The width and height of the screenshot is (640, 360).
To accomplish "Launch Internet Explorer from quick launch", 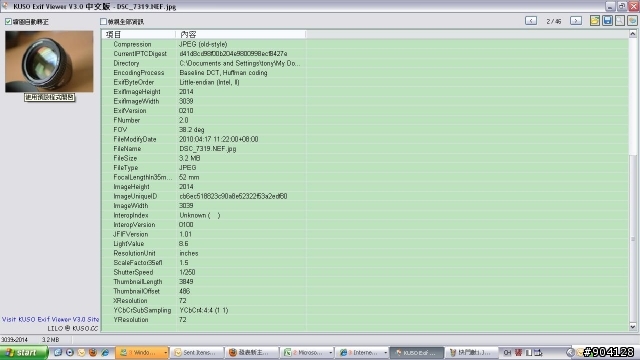I will tap(105, 352).
